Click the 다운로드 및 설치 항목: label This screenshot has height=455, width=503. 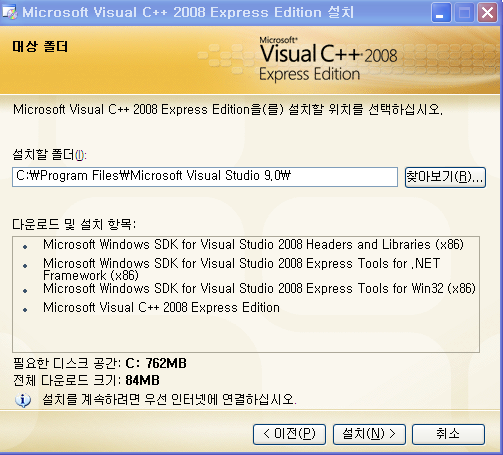click(74, 224)
